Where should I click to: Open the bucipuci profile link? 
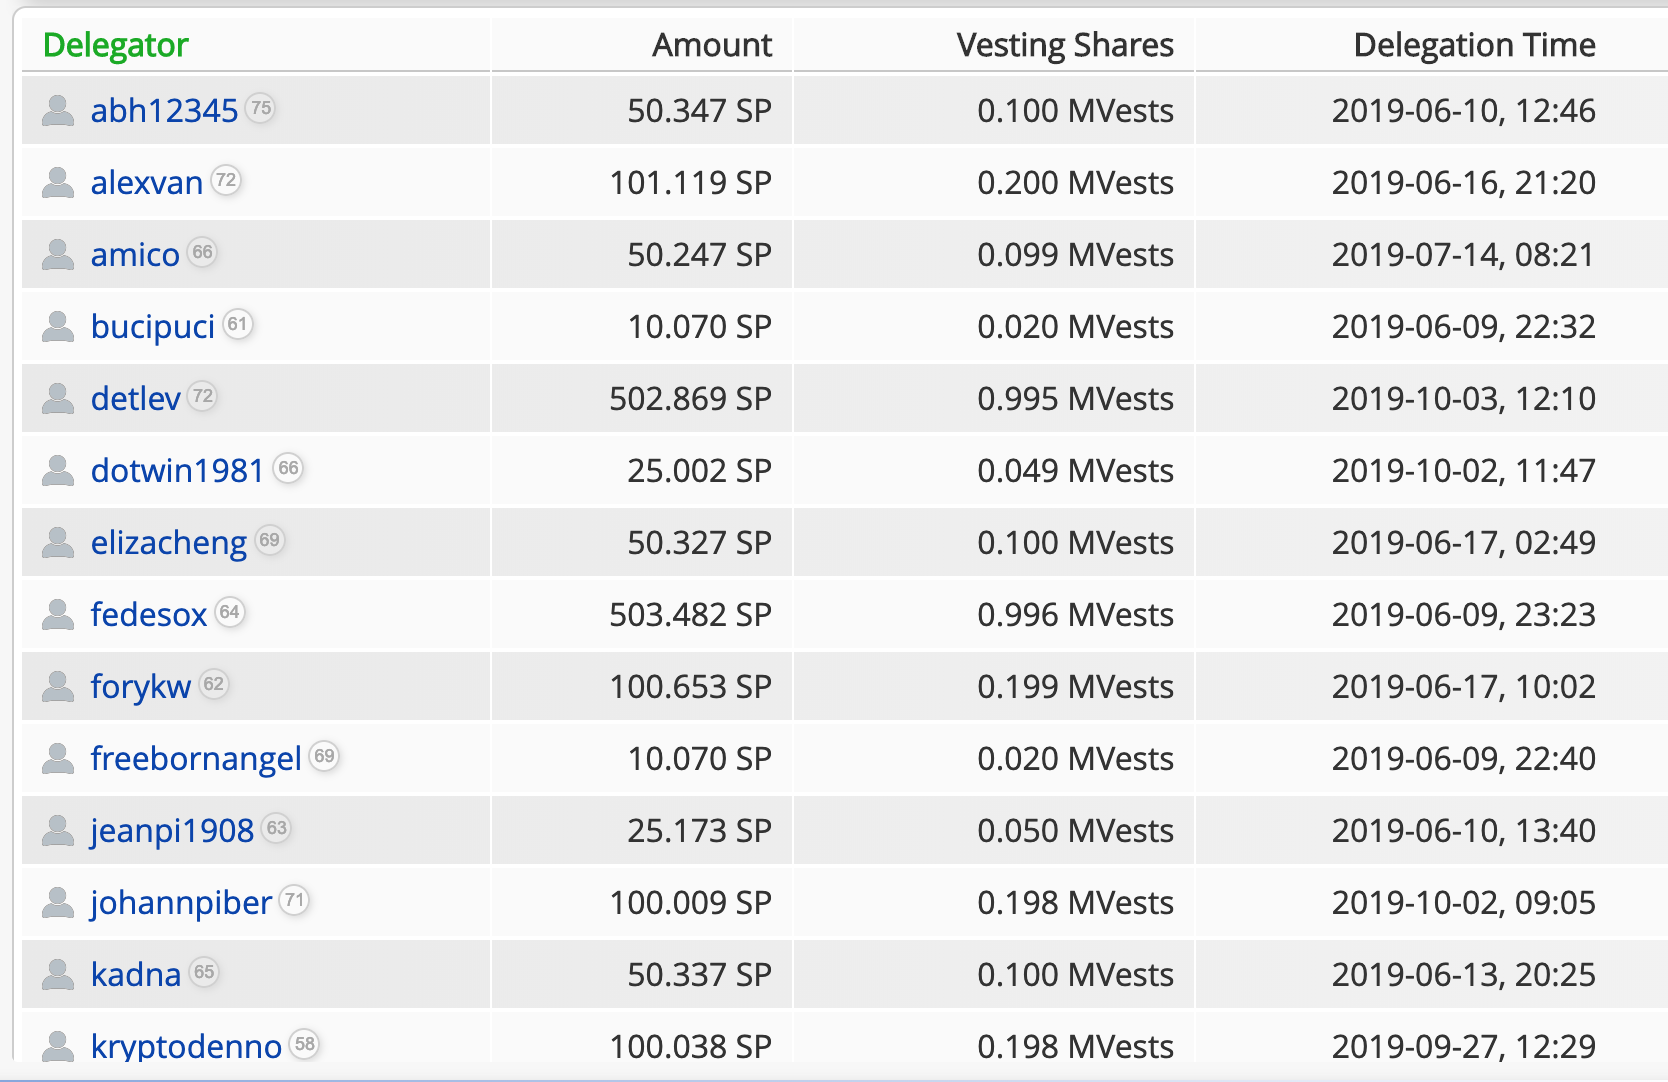153,327
